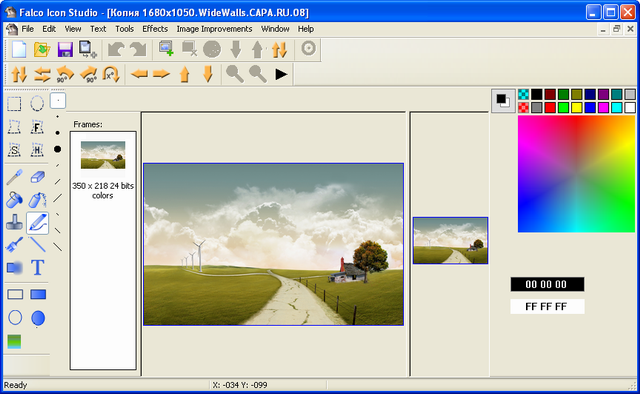The height and width of the screenshot is (394, 640).
Task: Rotate image with the custom angle icon
Action: tap(111, 74)
